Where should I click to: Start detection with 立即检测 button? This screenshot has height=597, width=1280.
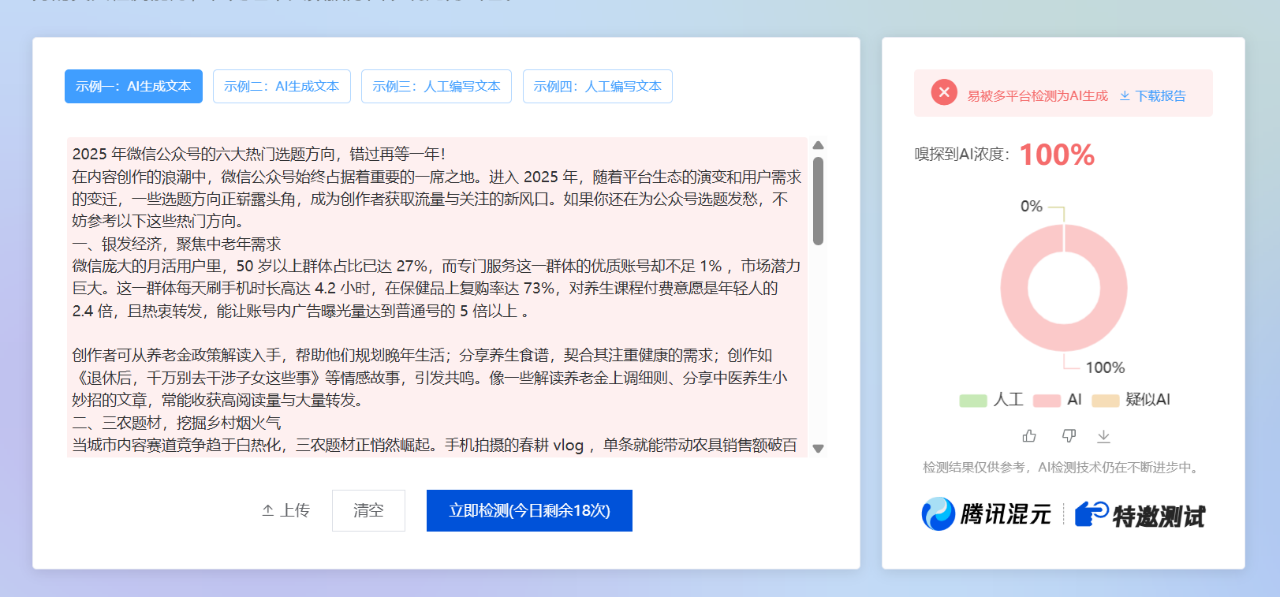(529, 510)
